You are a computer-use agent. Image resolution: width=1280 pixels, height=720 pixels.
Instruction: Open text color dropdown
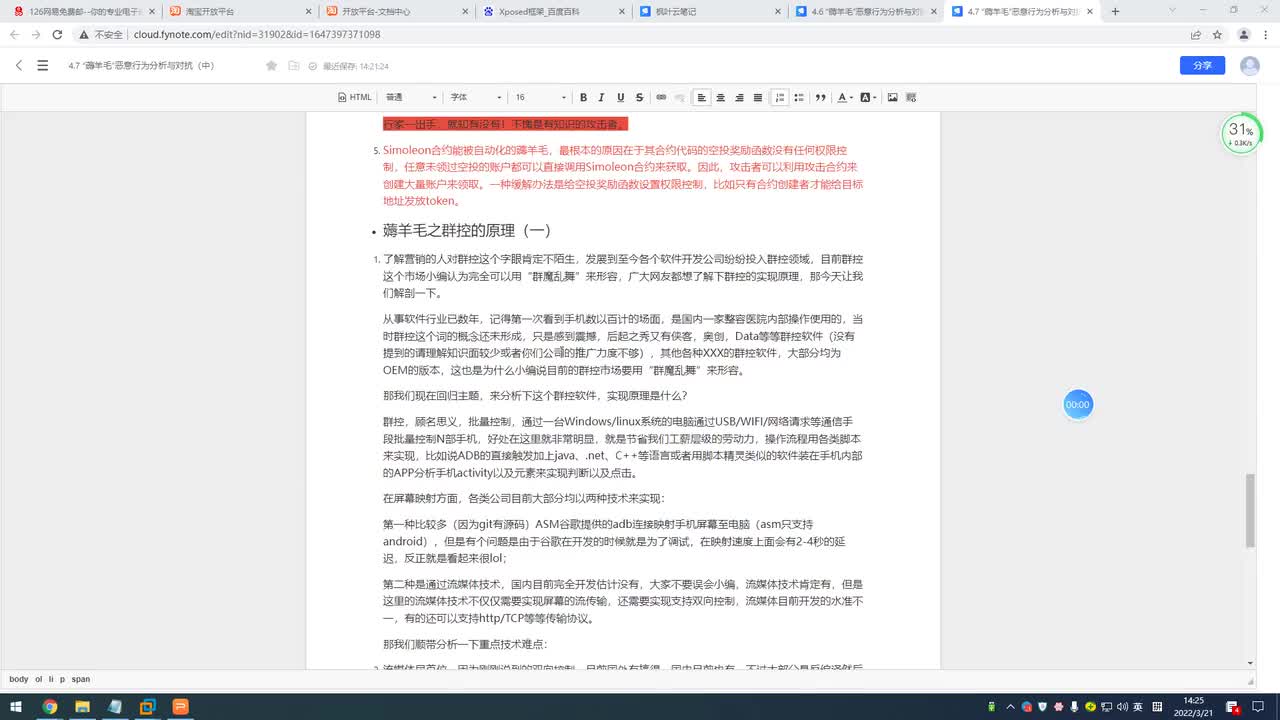tap(844, 97)
